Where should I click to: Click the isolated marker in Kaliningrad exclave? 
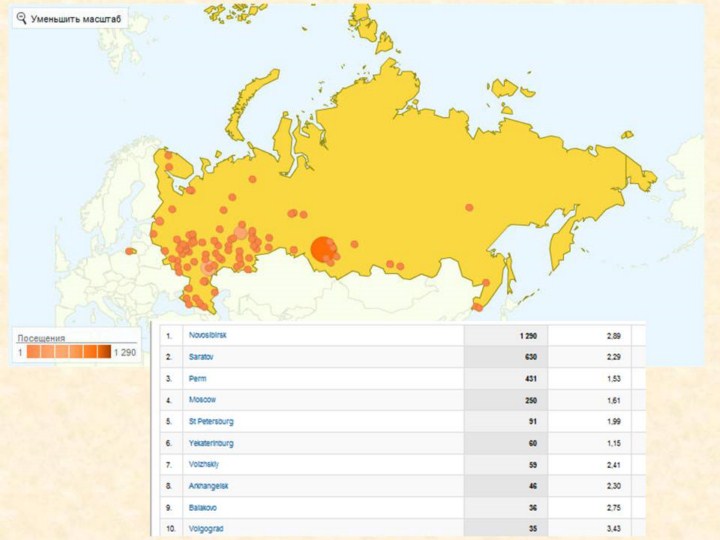pos(131,251)
